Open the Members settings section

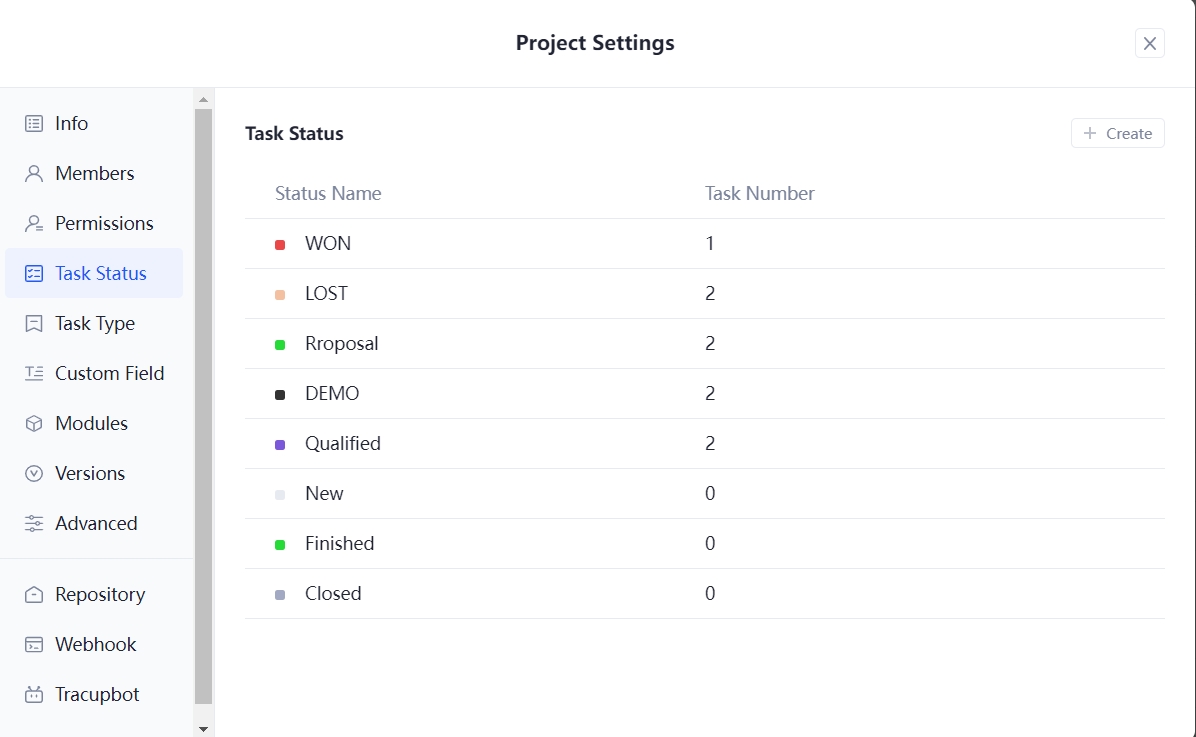(95, 173)
